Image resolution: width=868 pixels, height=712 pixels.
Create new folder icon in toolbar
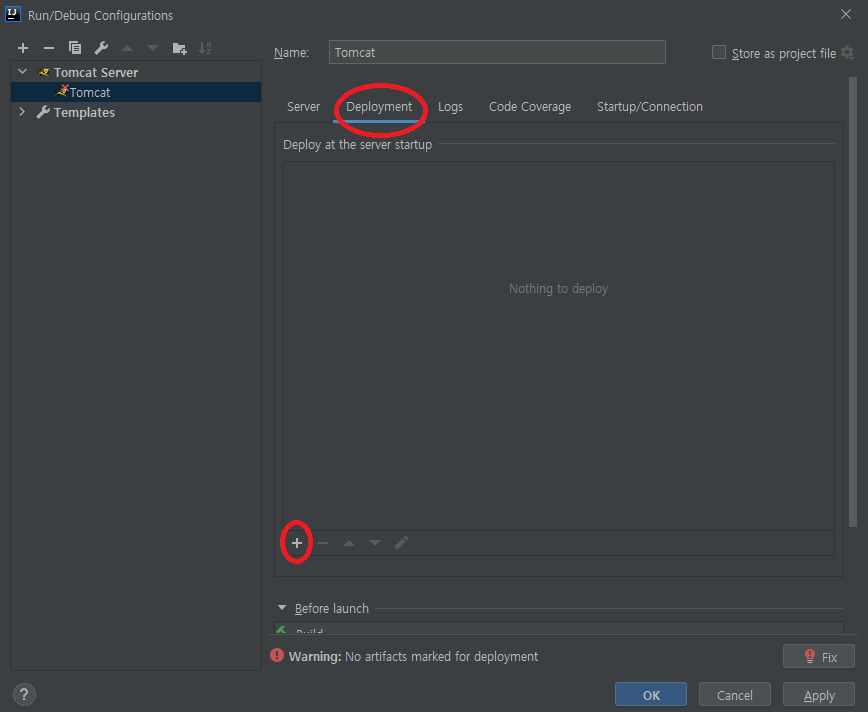pyautogui.click(x=179, y=48)
